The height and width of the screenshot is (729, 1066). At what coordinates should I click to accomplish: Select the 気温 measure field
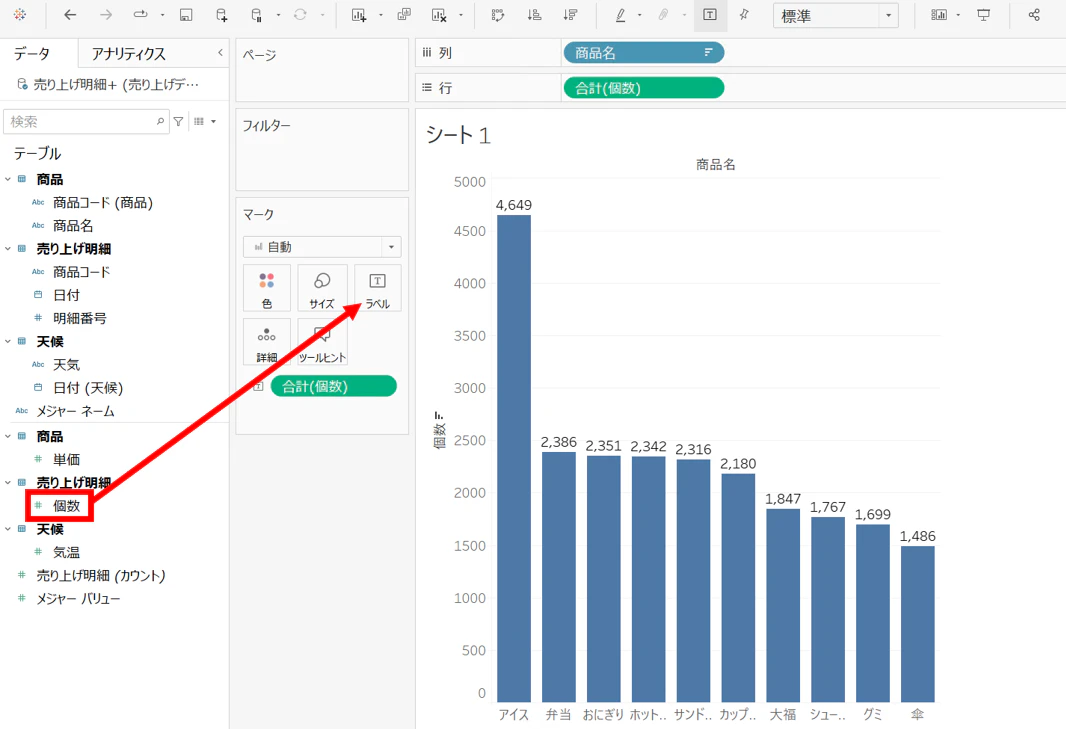point(67,552)
